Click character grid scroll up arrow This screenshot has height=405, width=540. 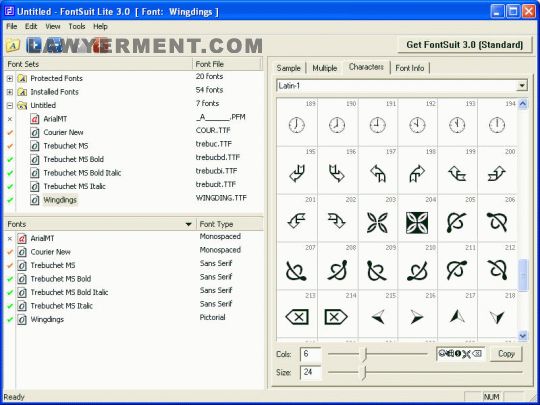click(x=523, y=104)
